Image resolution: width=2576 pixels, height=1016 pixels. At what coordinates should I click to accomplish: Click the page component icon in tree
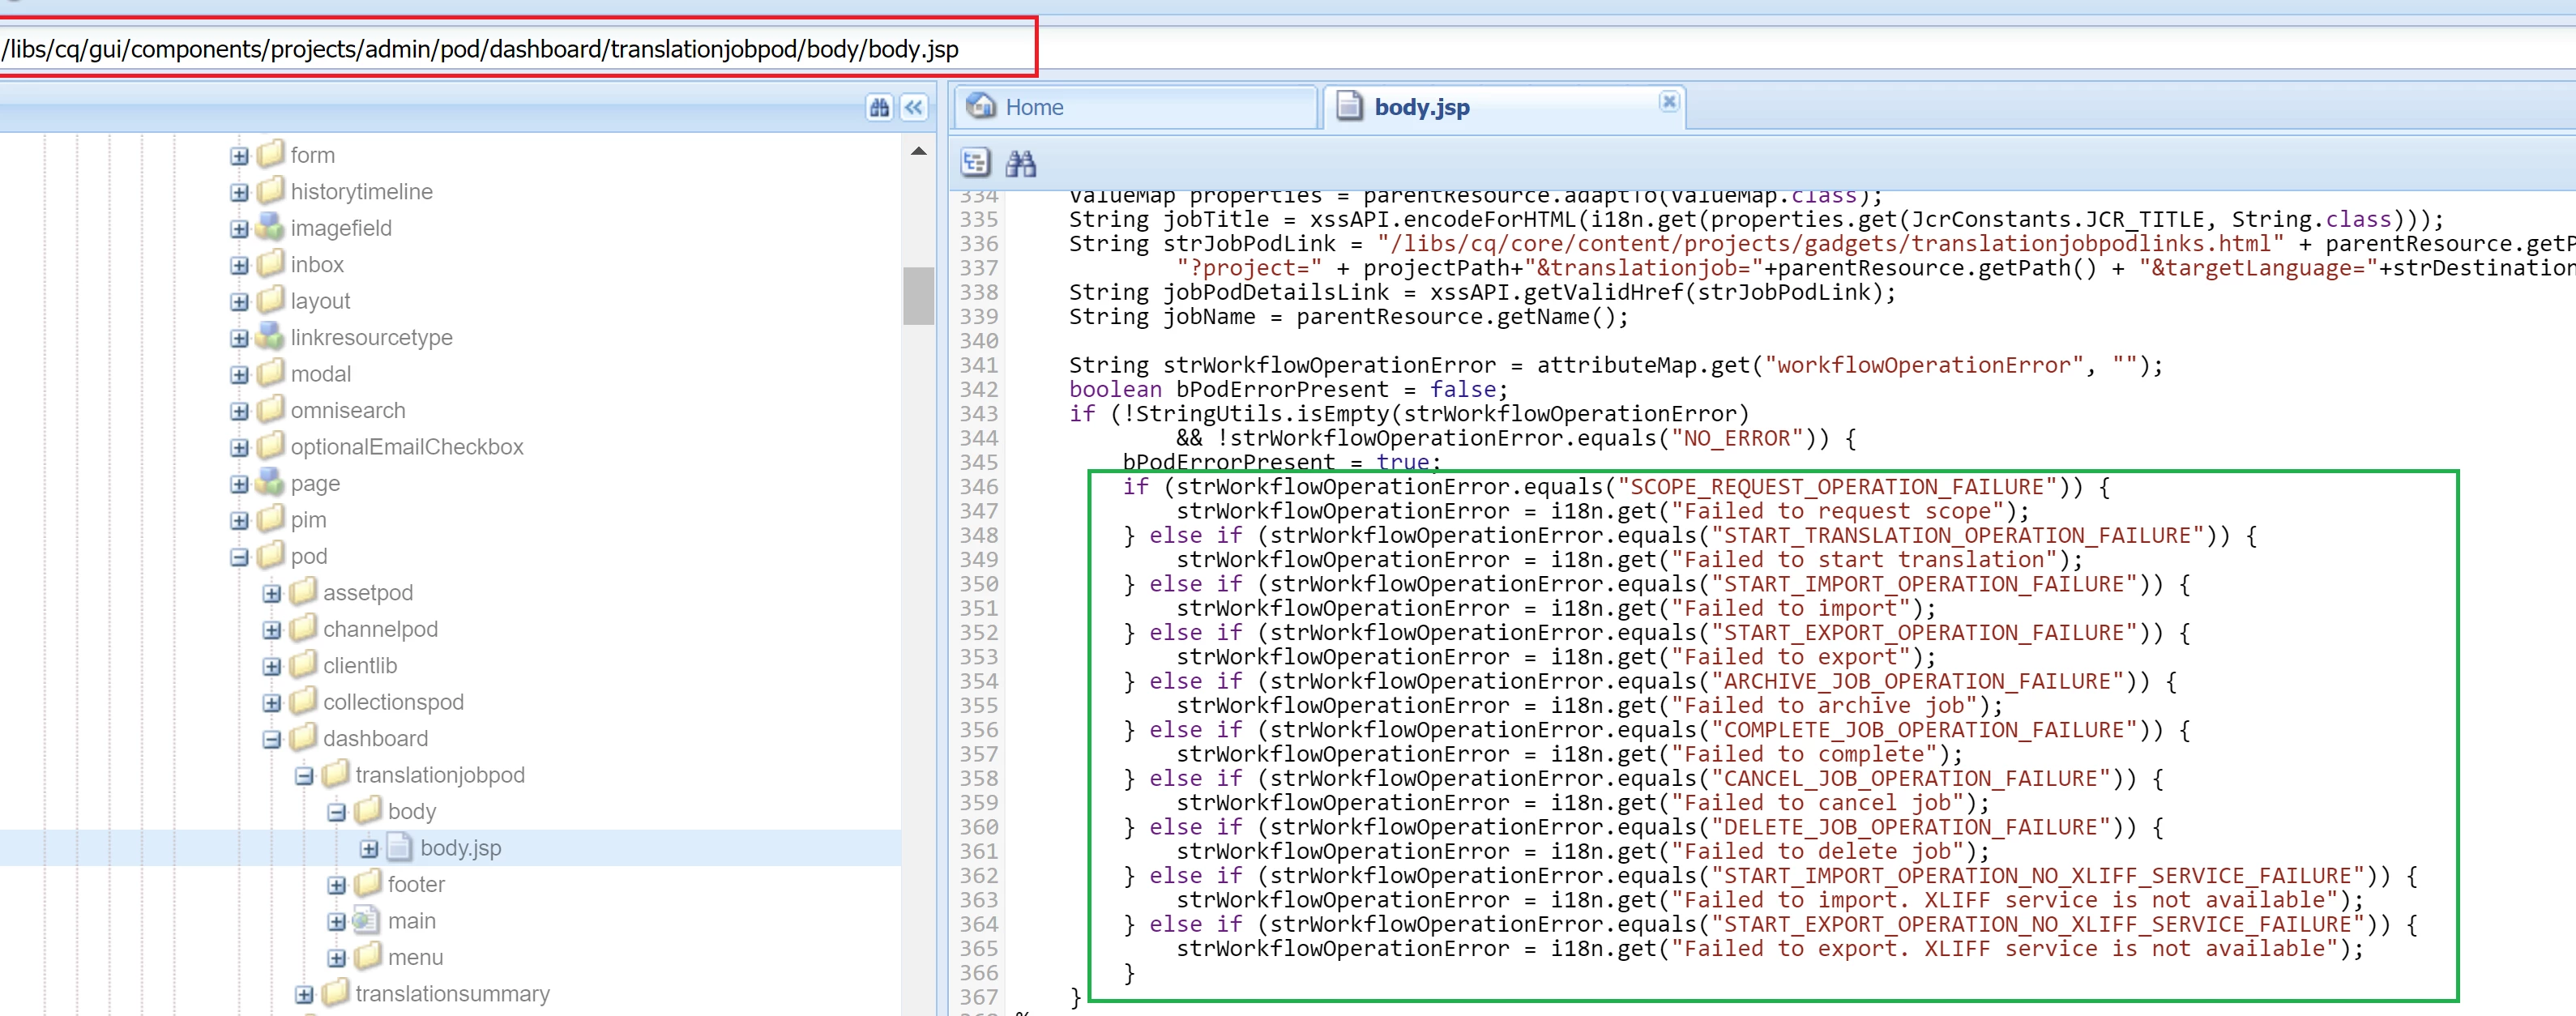click(270, 483)
